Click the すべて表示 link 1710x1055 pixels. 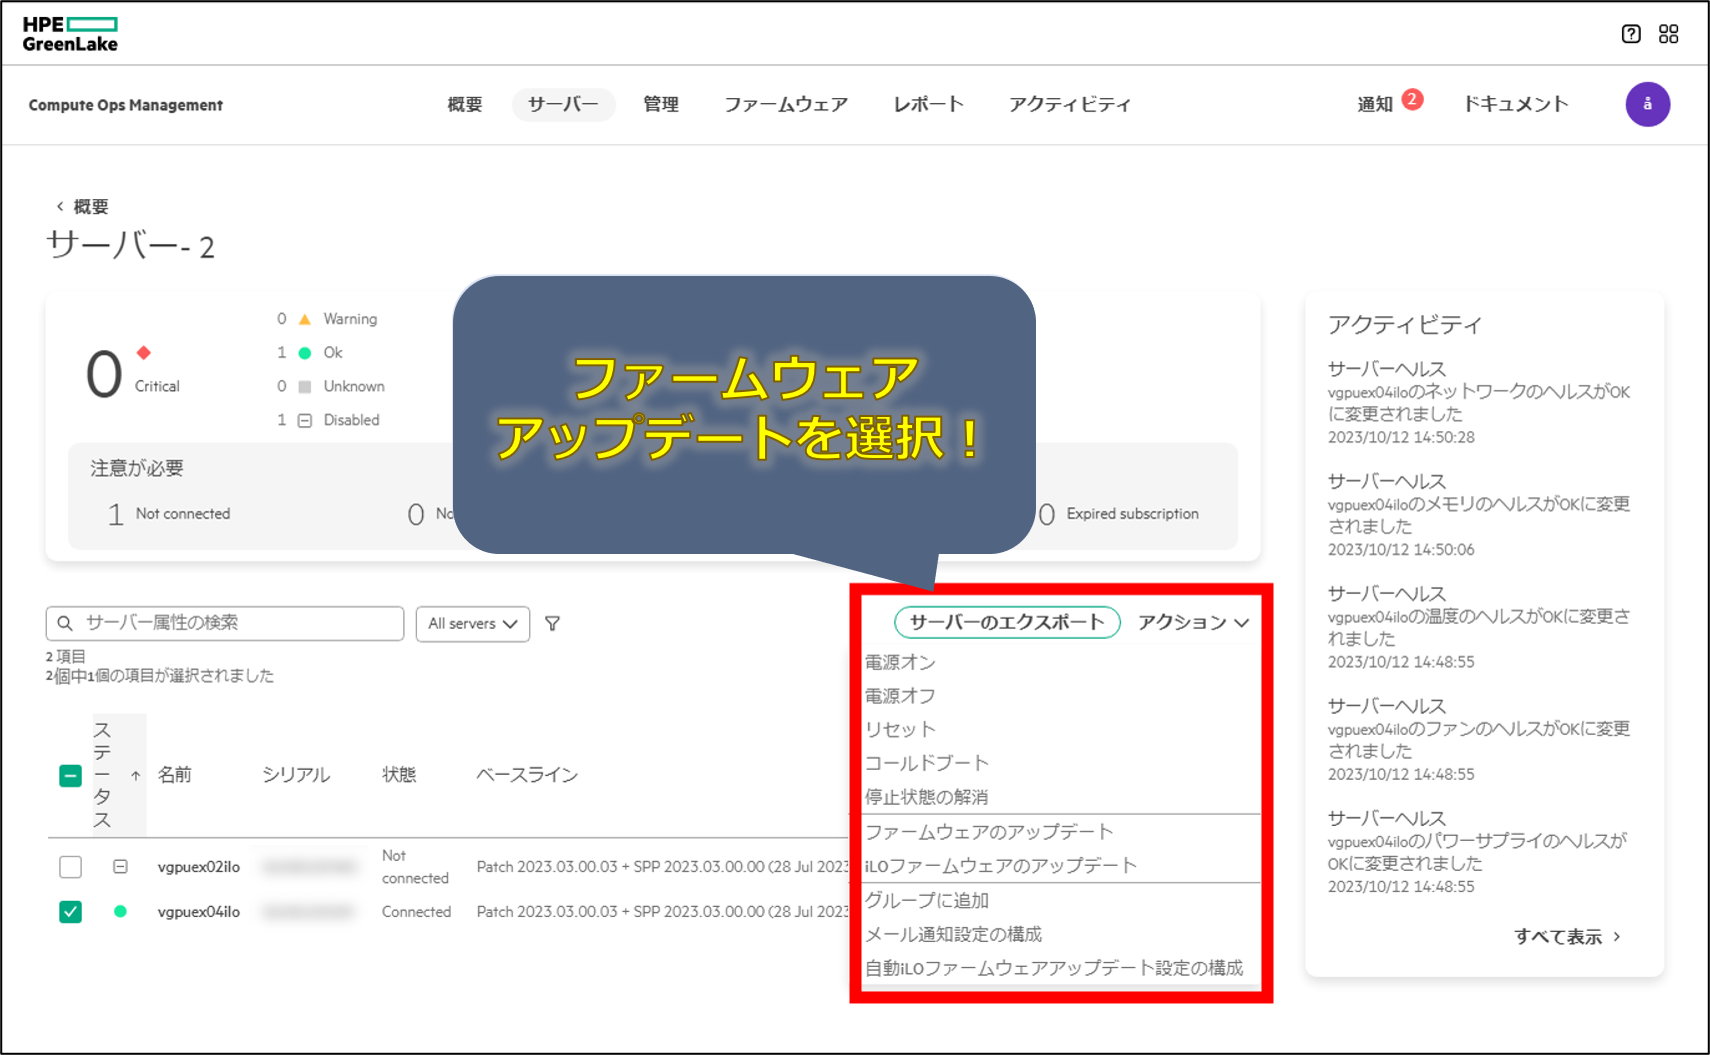(x=1567, y=937)
